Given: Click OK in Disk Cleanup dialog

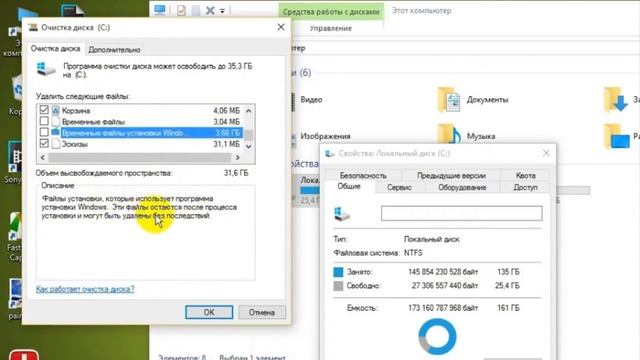Looking at the screenshot, I should [209, 312].
